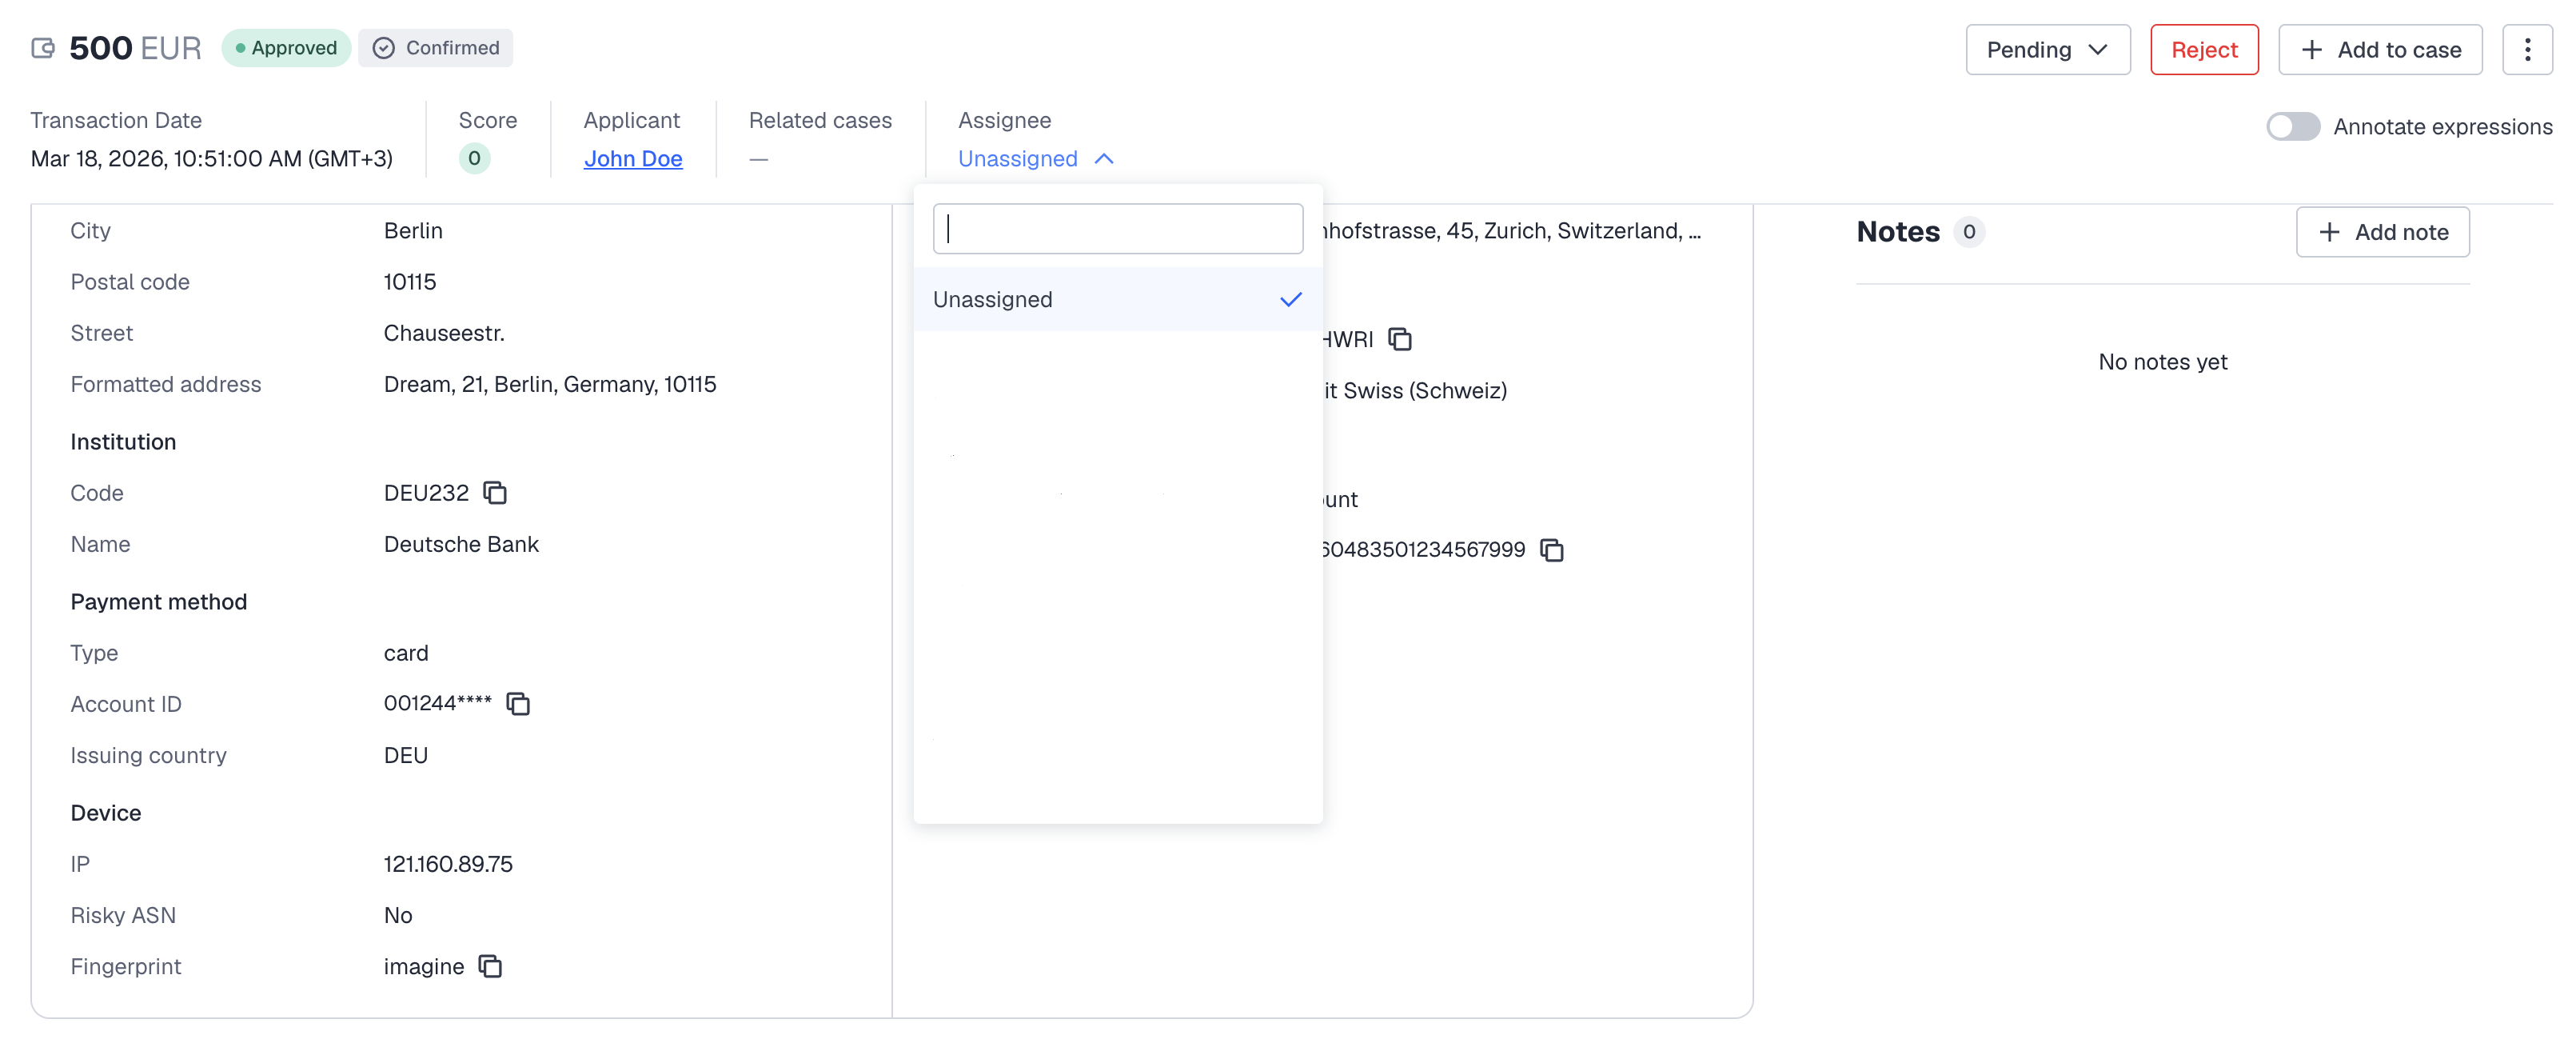Click the Score value 0 badge
2576x1059 pixels.
[x=474, y=158]
